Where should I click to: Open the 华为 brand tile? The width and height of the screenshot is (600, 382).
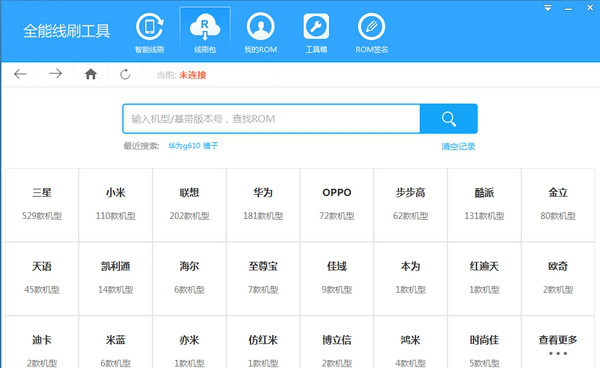(x=263, y=205)
